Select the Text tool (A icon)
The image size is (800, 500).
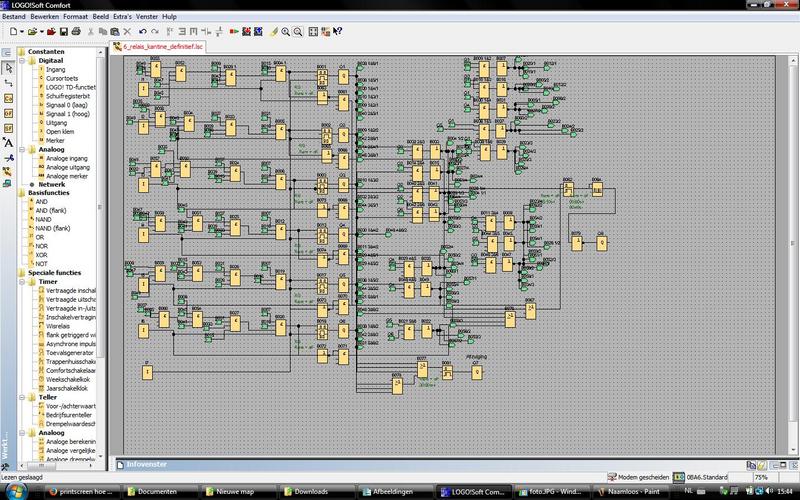(8, 142)
